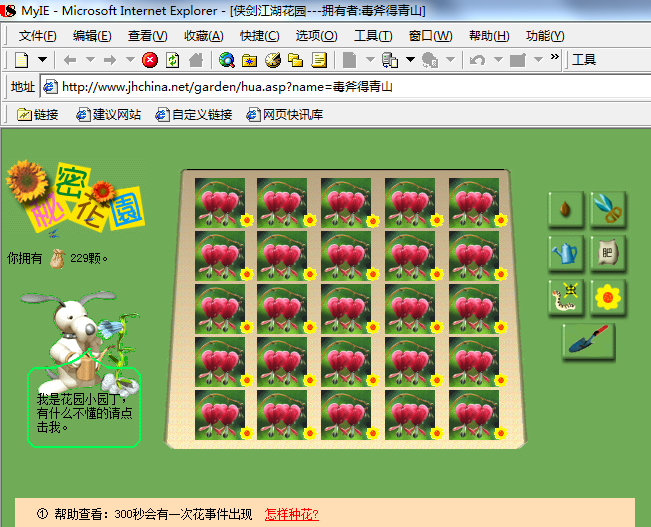The height and width of the screenshot is (527, 651).
Task: Click the 建议网站 links bar shortcut
Action: (x=109, y=115)
